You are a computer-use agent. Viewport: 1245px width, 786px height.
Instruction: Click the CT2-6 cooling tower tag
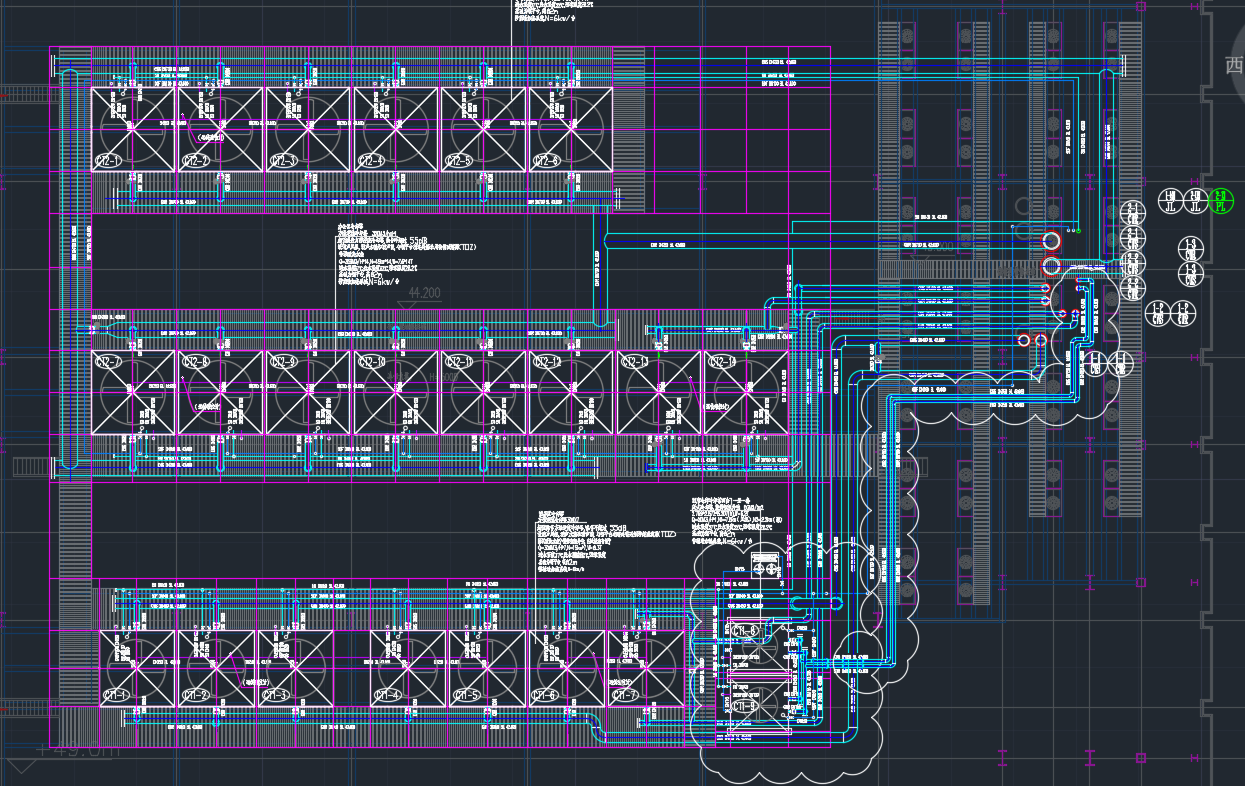546,161
